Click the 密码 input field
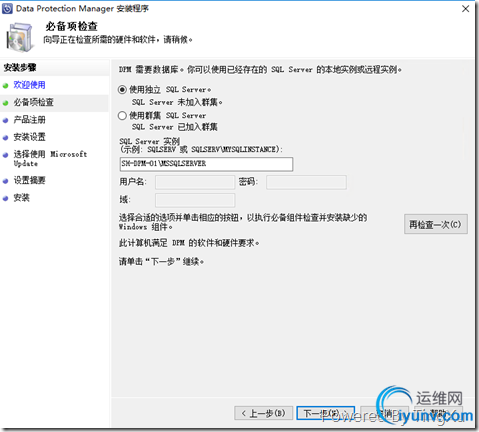This screenshot has height=432, width=479. coord(306,182)
